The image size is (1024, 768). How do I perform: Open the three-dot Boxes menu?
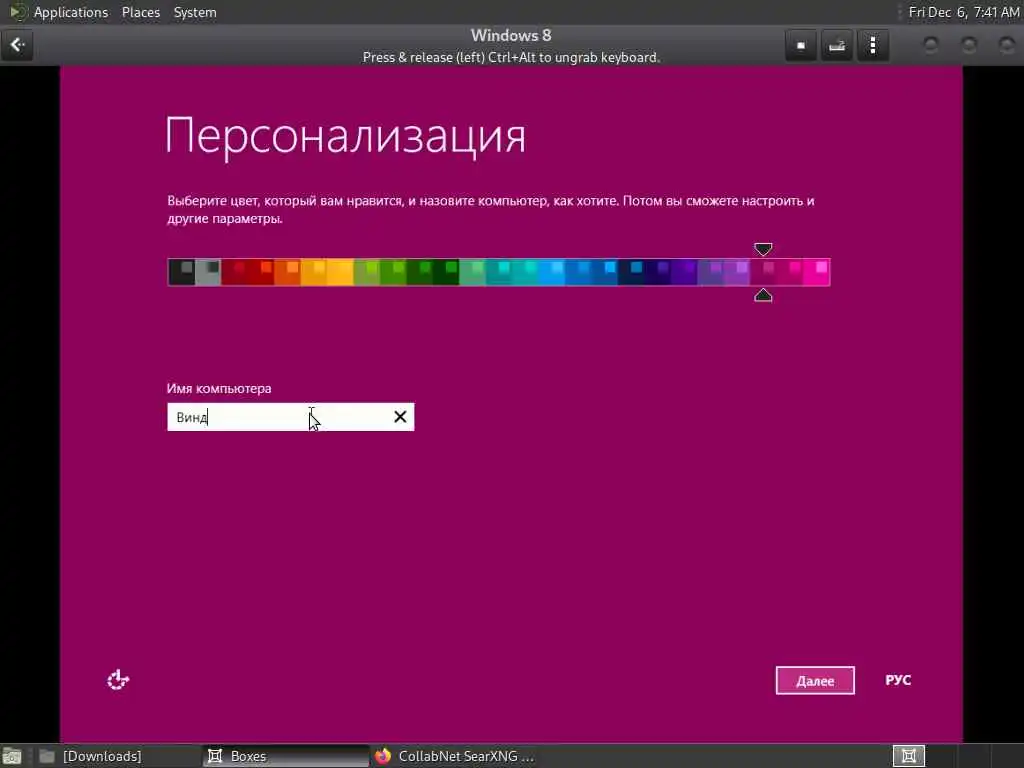click(873, 45)
